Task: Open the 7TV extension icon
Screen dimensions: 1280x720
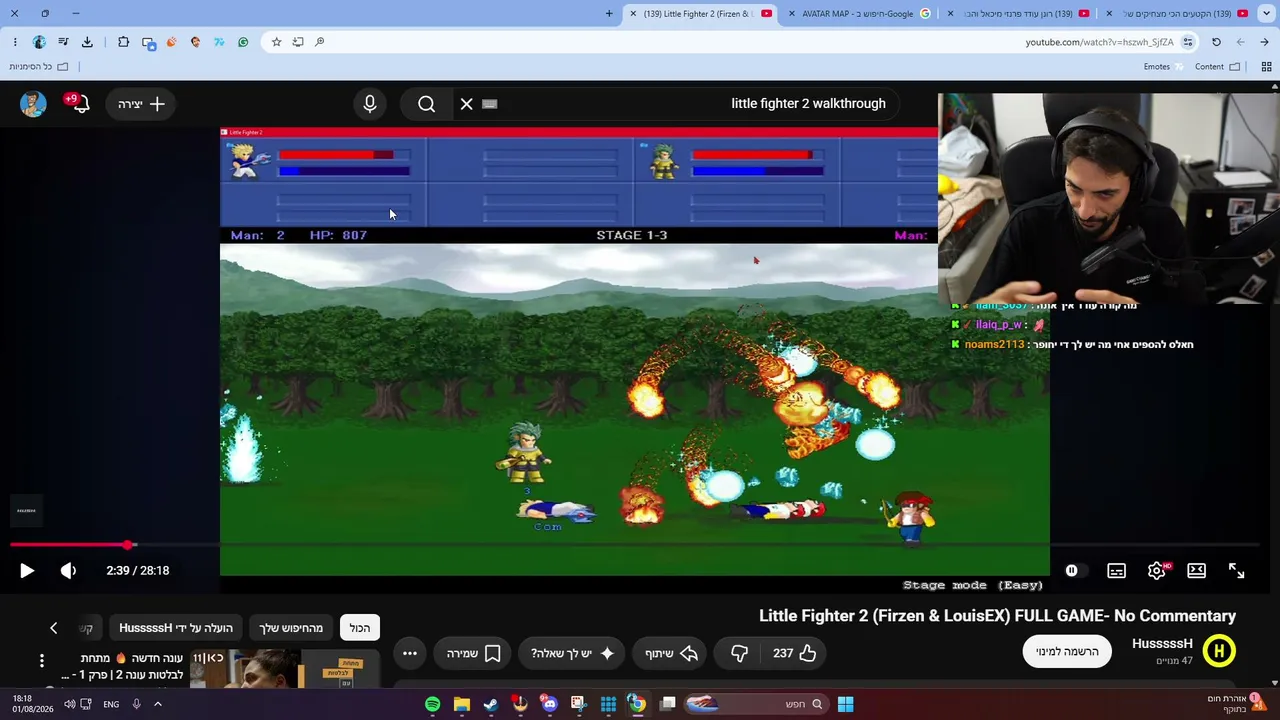Action: tap(219, 42)
